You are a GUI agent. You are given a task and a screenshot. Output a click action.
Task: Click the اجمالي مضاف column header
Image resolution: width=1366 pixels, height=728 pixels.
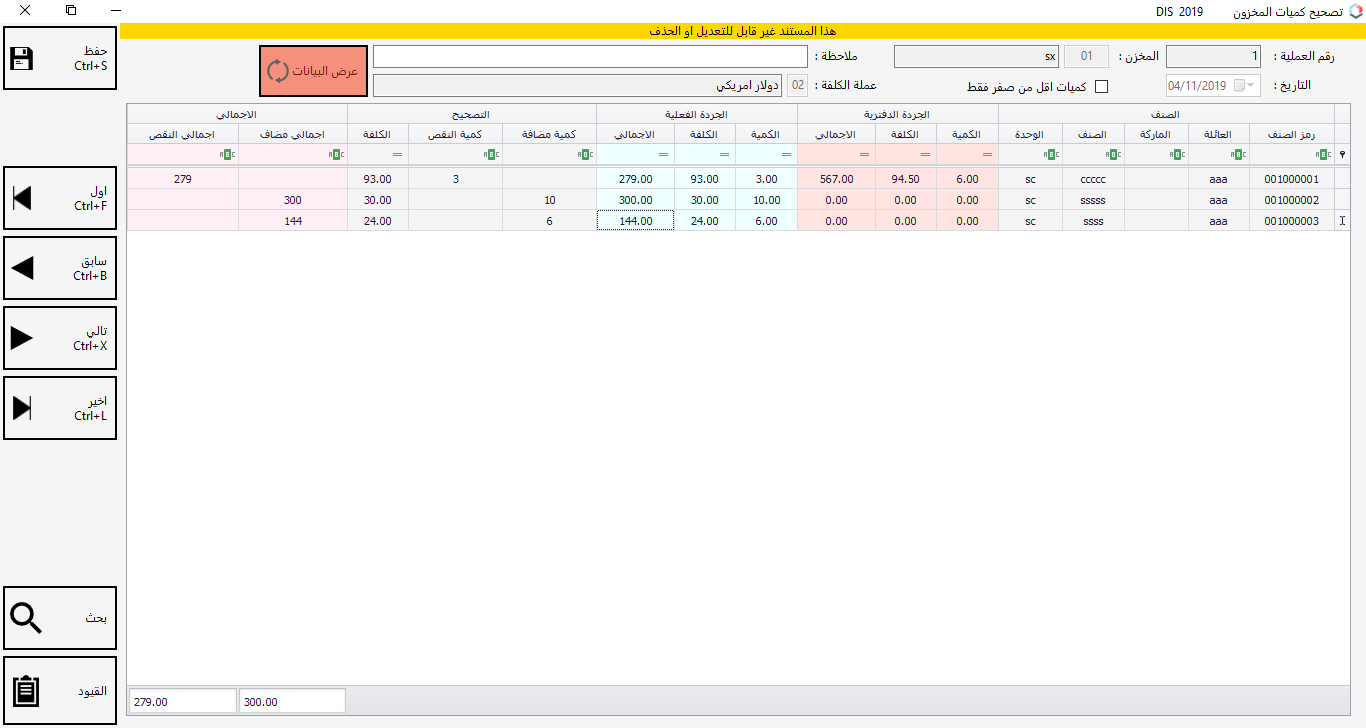tap(293, 134)
